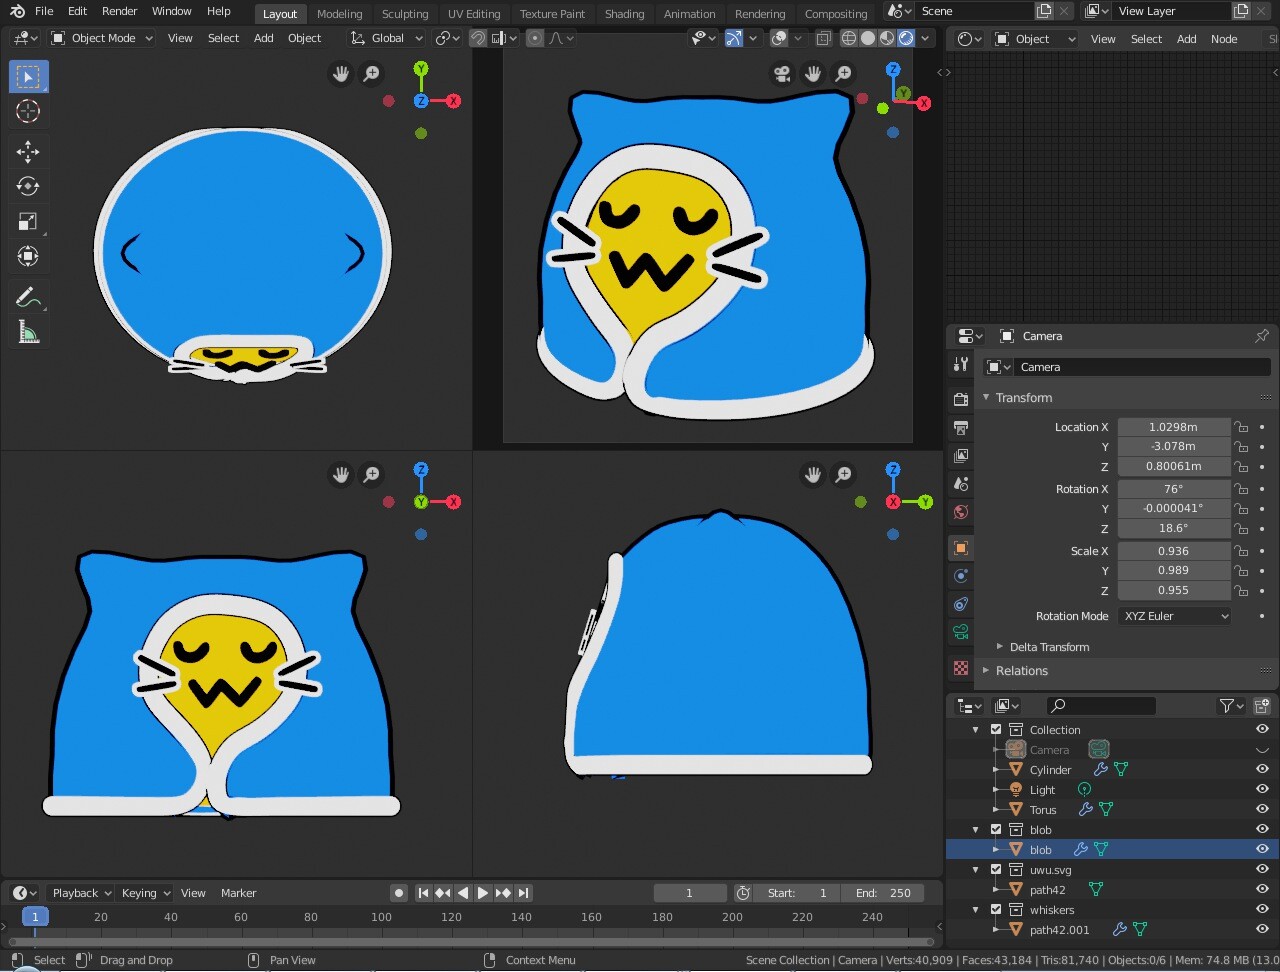Hide the blob object with eye icon
Screen dimensions: 1280x972
click(x=1262, y=849)
